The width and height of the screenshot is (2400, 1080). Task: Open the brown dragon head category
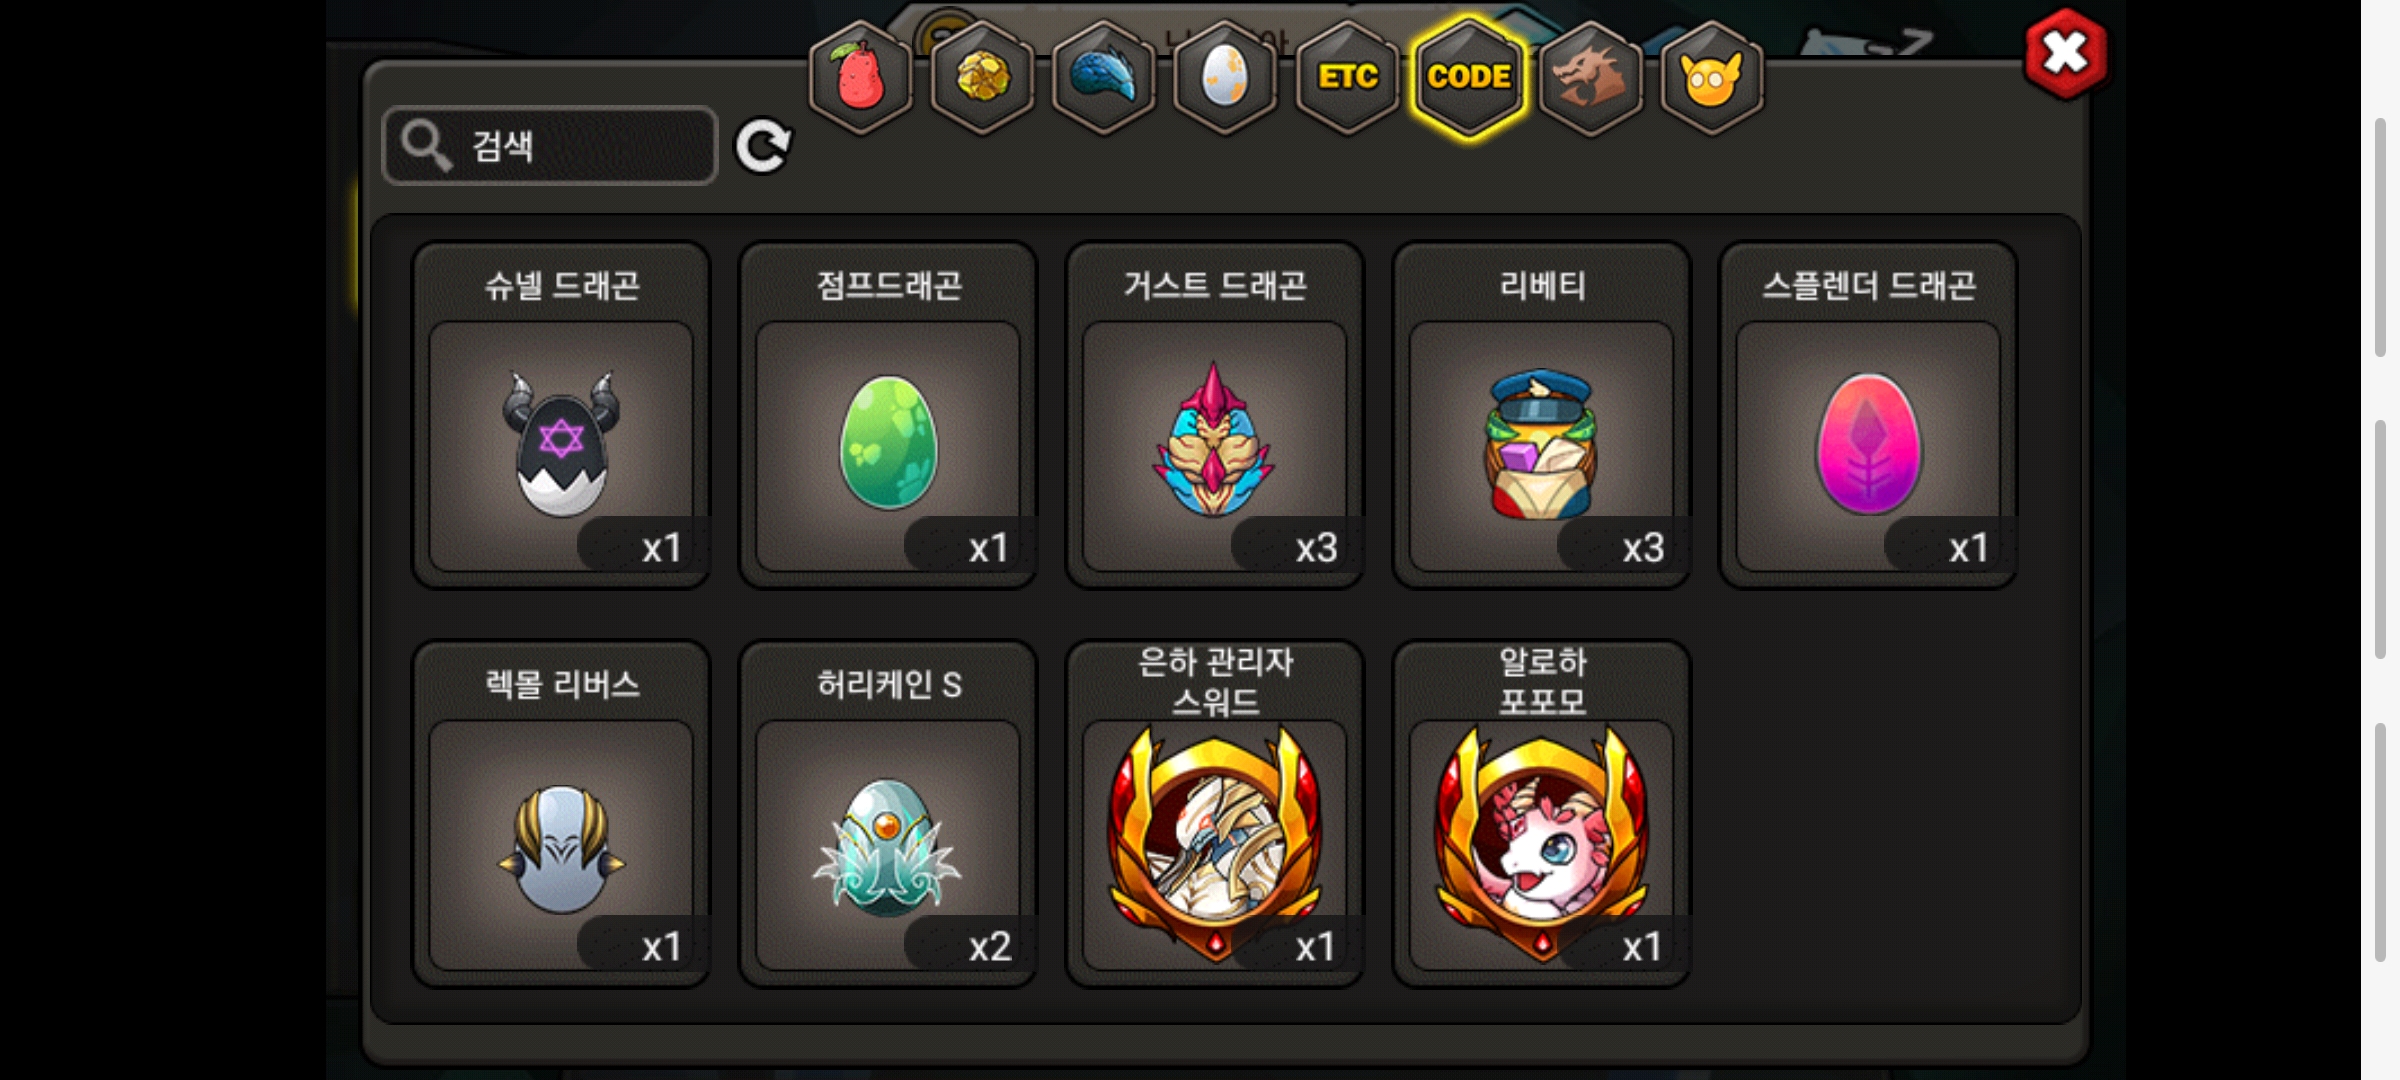click(x=1590, y=77)
